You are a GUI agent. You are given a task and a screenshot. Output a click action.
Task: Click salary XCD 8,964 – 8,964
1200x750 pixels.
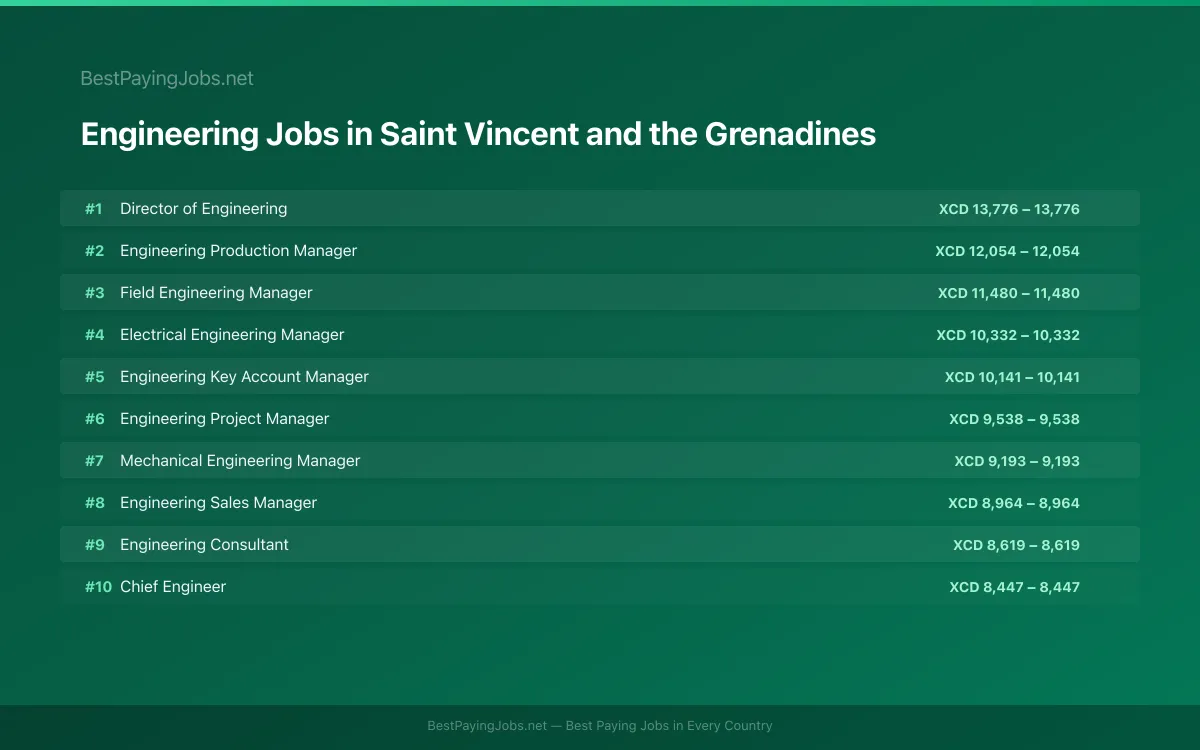(x=1014, y=503)
